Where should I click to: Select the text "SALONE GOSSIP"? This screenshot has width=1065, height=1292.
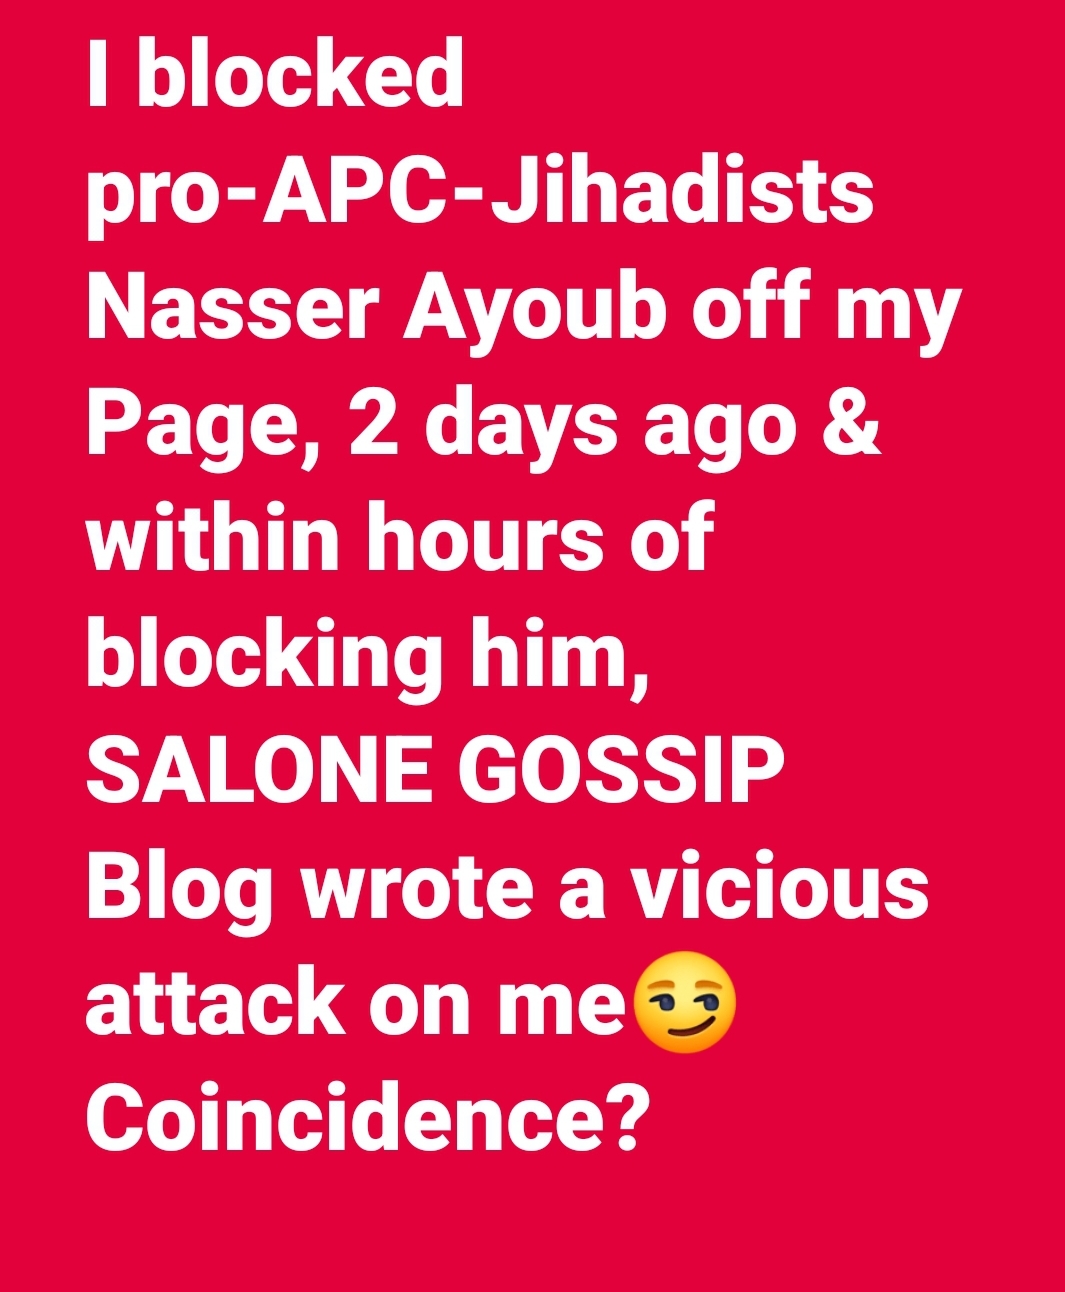pyautogui.click(x=435, y=770)
